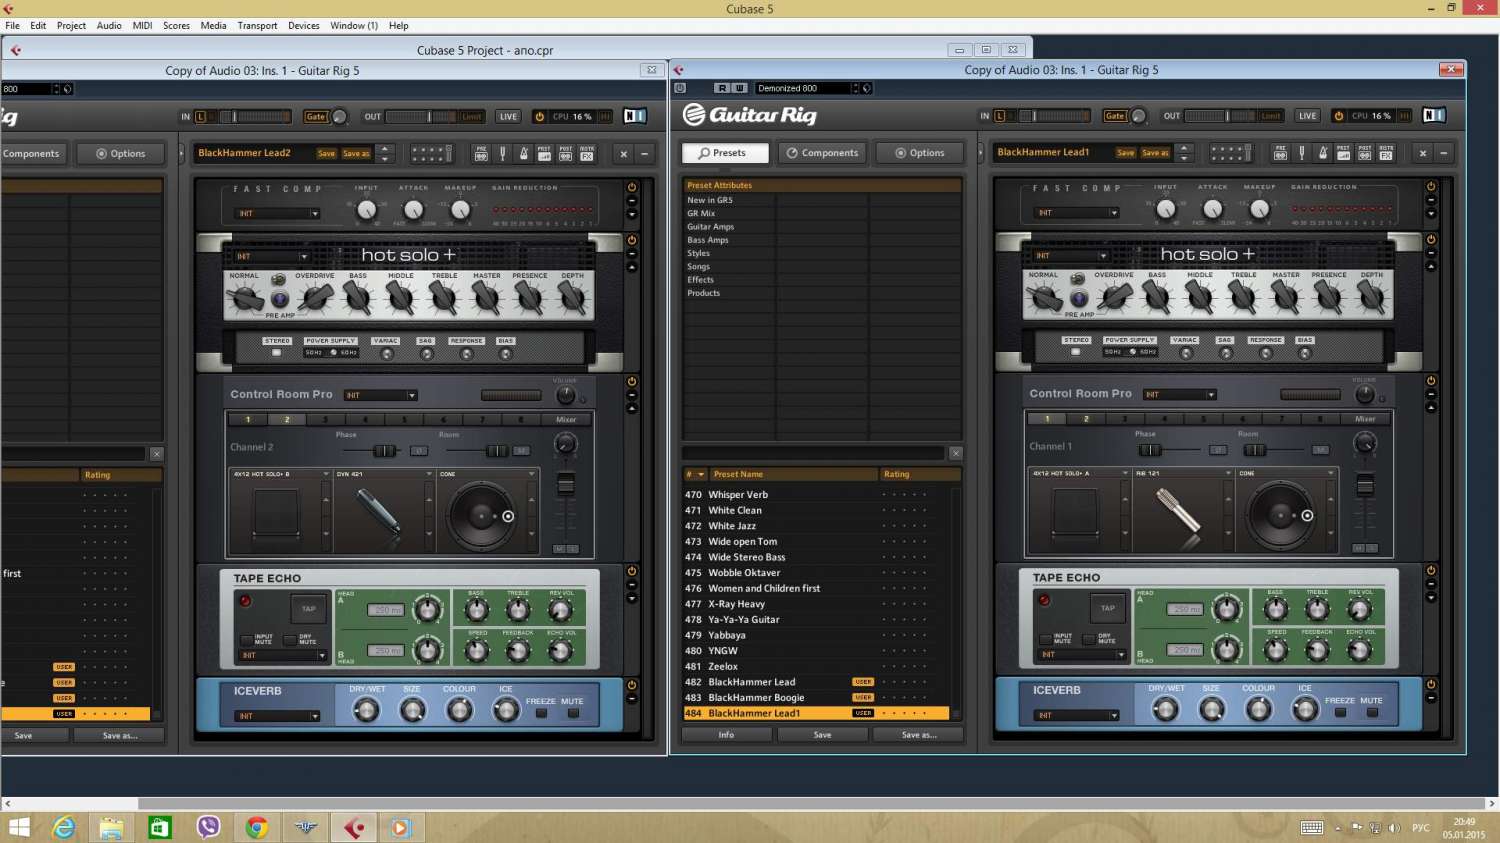Select the Yabbaya preset in the list
1500x843 pixels.
point(727,635)
